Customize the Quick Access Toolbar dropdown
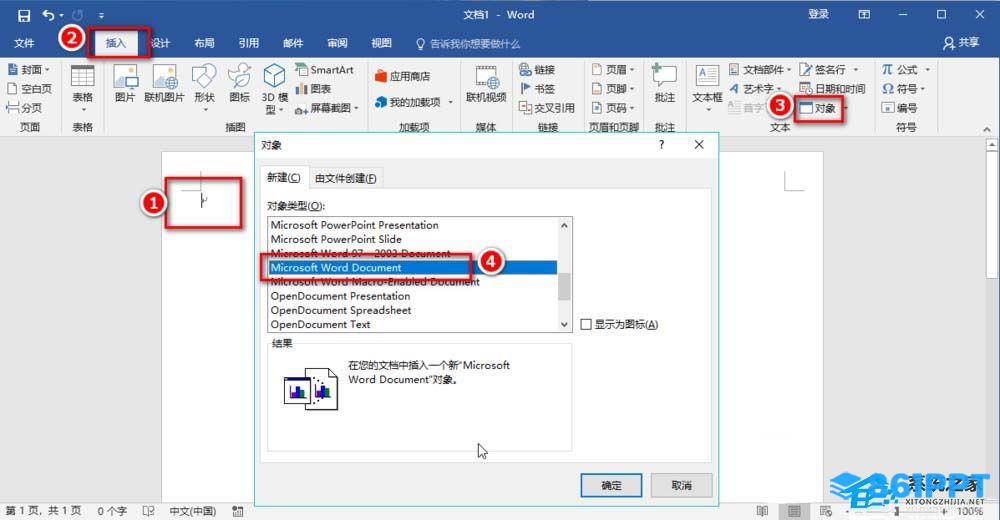 pos(101,15)
